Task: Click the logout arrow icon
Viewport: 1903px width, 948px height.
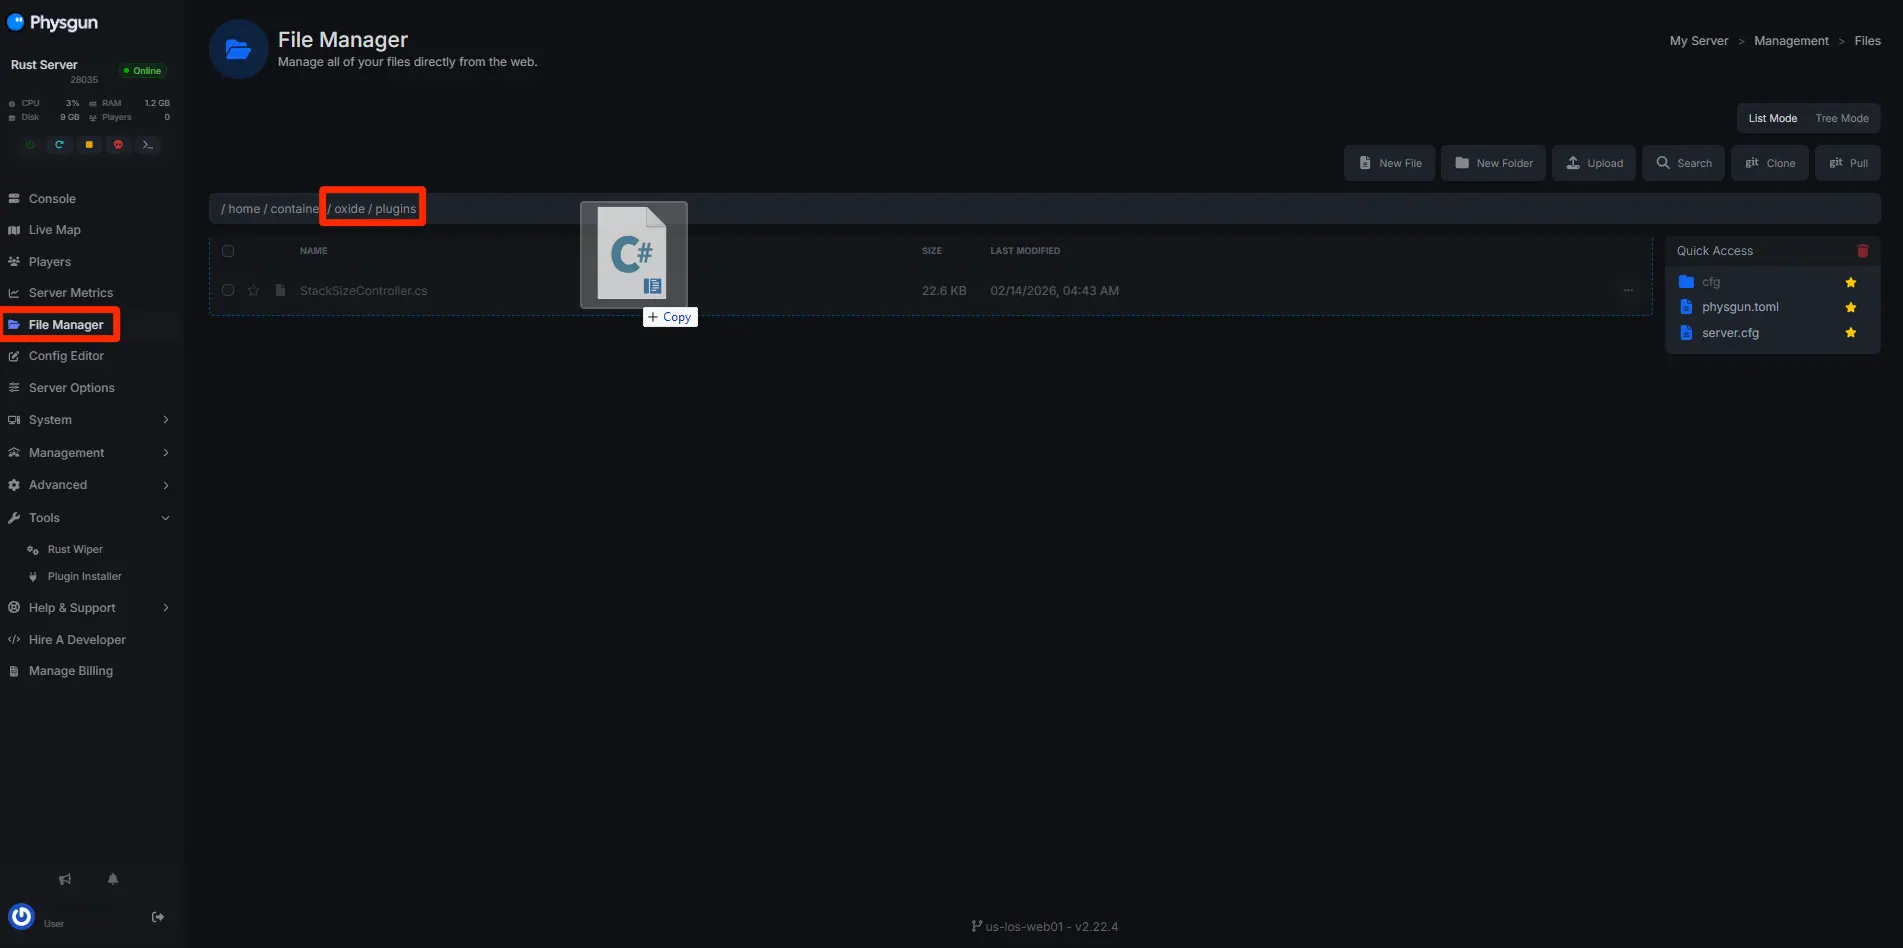Action: [x=158, y=917]
